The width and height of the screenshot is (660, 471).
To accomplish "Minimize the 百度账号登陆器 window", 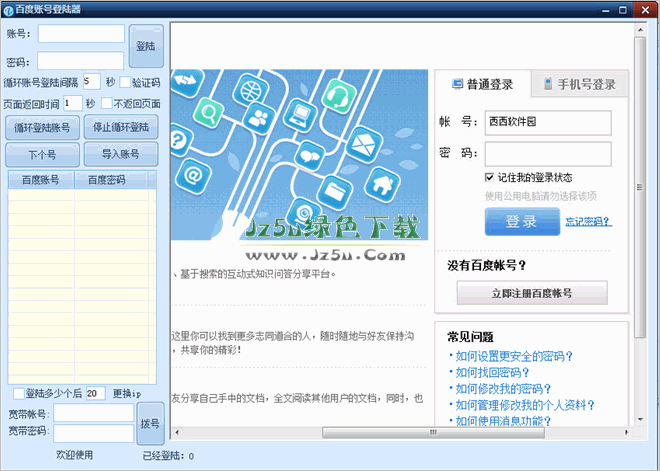I will coord(605,10).
